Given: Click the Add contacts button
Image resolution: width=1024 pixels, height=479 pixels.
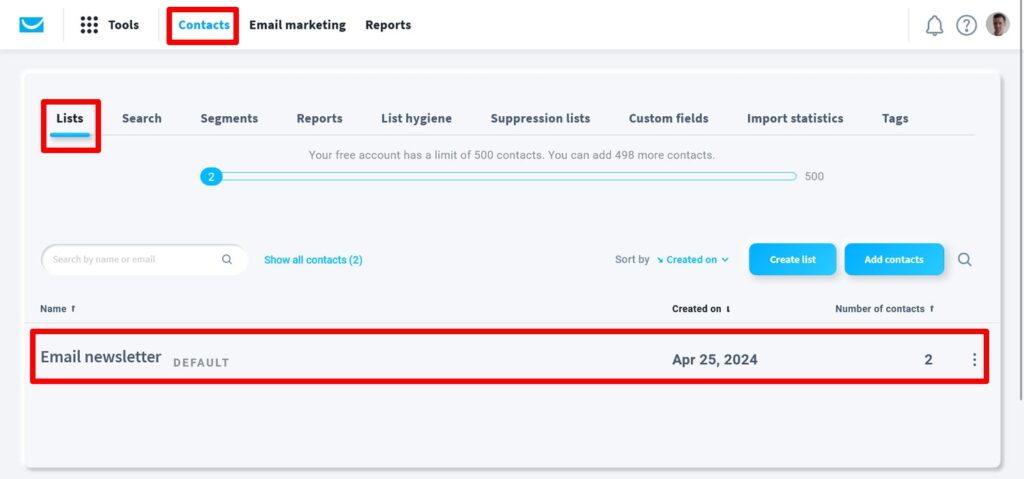Looking at the screenshot, I should pyautogui.click(x=893, y=260).
